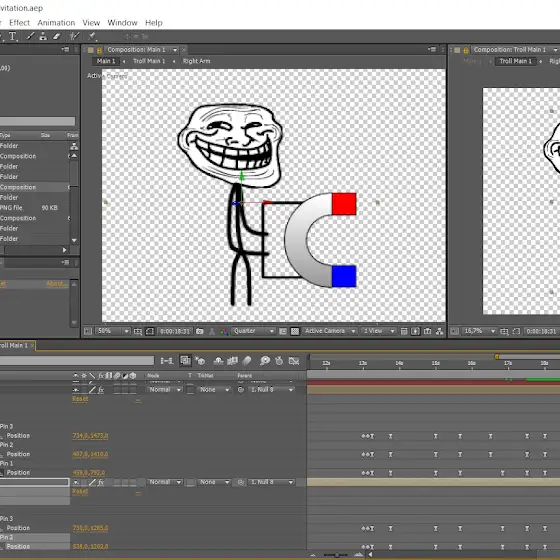560x560 pixels.
Task: Click the Grid and guide options icon in Main 1 viewer
Action: coord(138,331)
